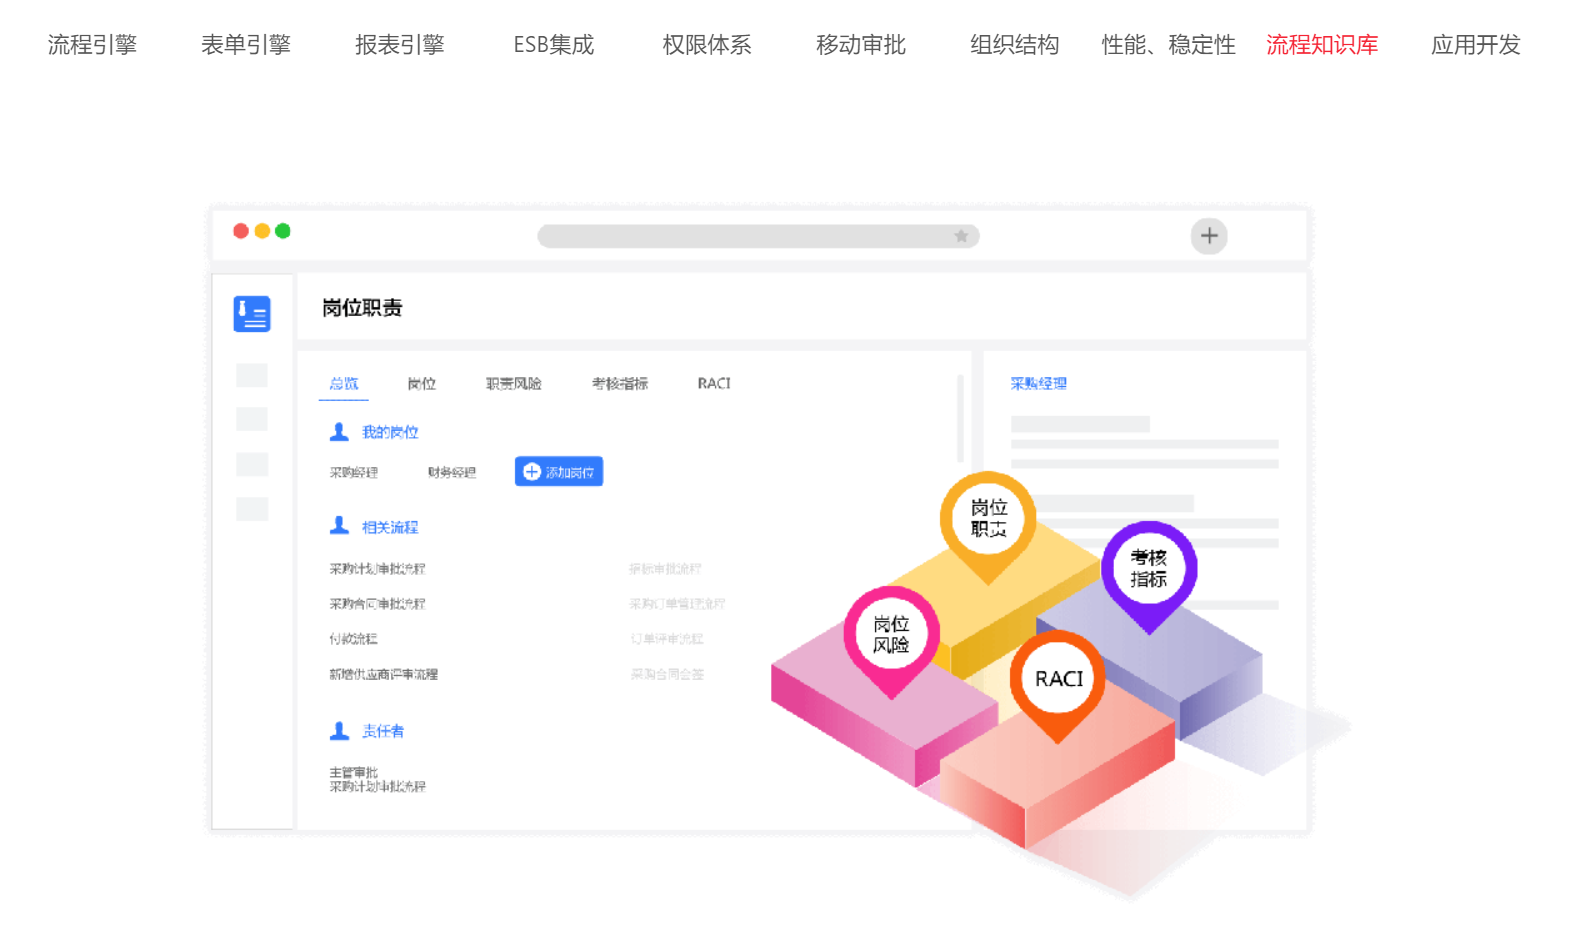Switch to the 表单引擎 tab
Screen dimensions: 1587x928
click(246, 45)
